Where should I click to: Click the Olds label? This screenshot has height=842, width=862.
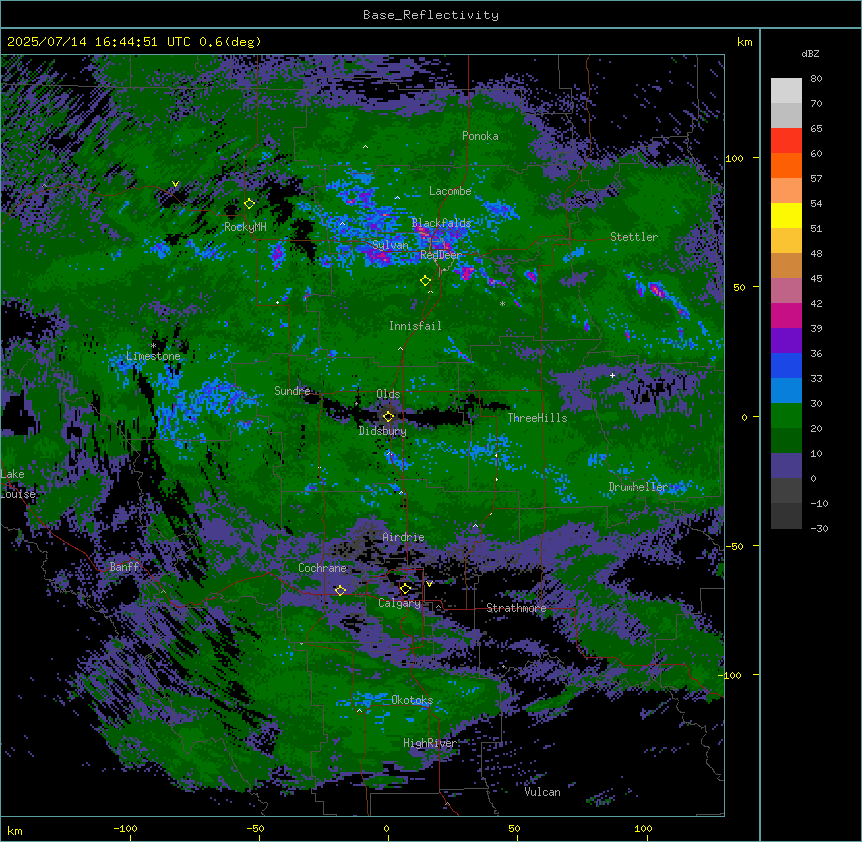pos(388,394)
